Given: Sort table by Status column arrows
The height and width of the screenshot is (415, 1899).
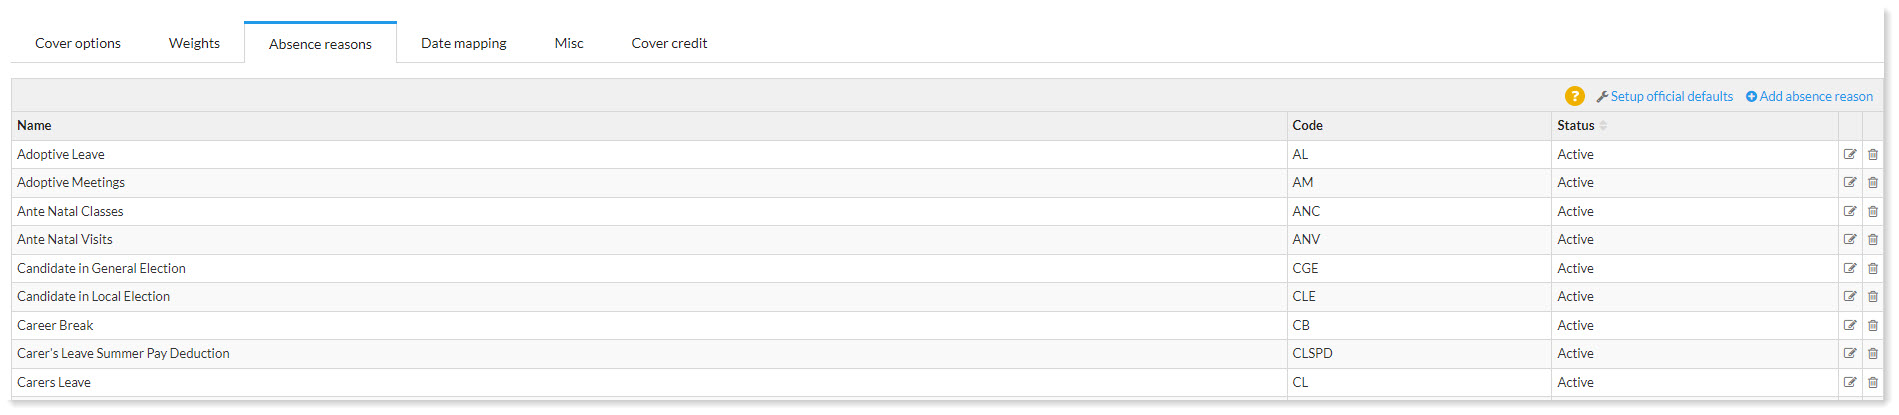Looking at the screenshot, I should tap(1603, 125).
